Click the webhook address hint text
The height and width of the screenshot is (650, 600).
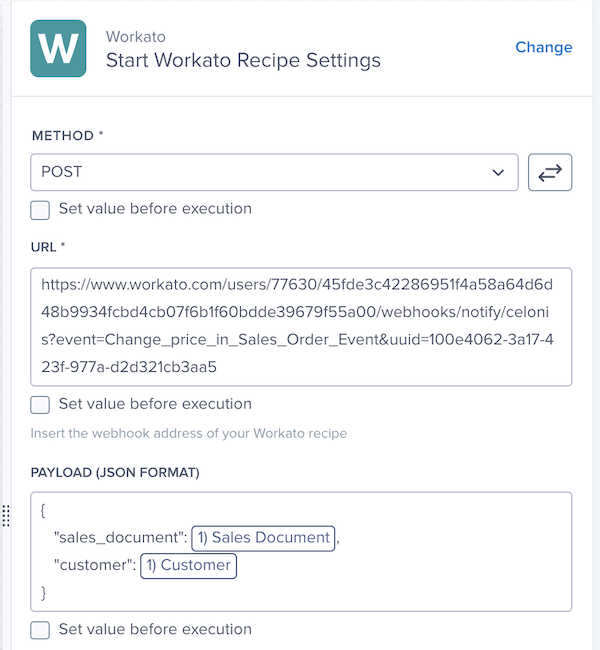coord(187,433)
